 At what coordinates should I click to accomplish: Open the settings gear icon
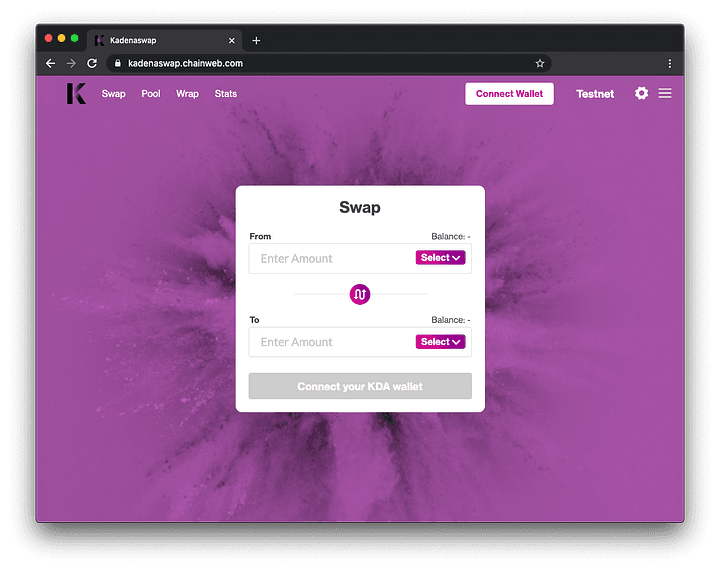coord(641,93)
